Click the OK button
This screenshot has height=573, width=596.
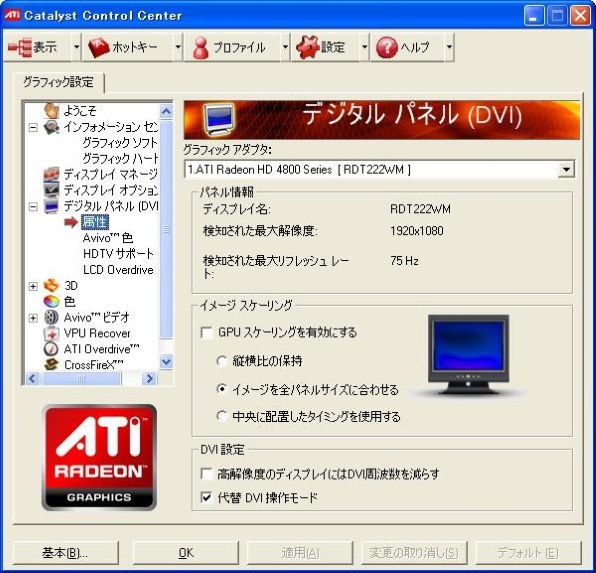(185, 552)
